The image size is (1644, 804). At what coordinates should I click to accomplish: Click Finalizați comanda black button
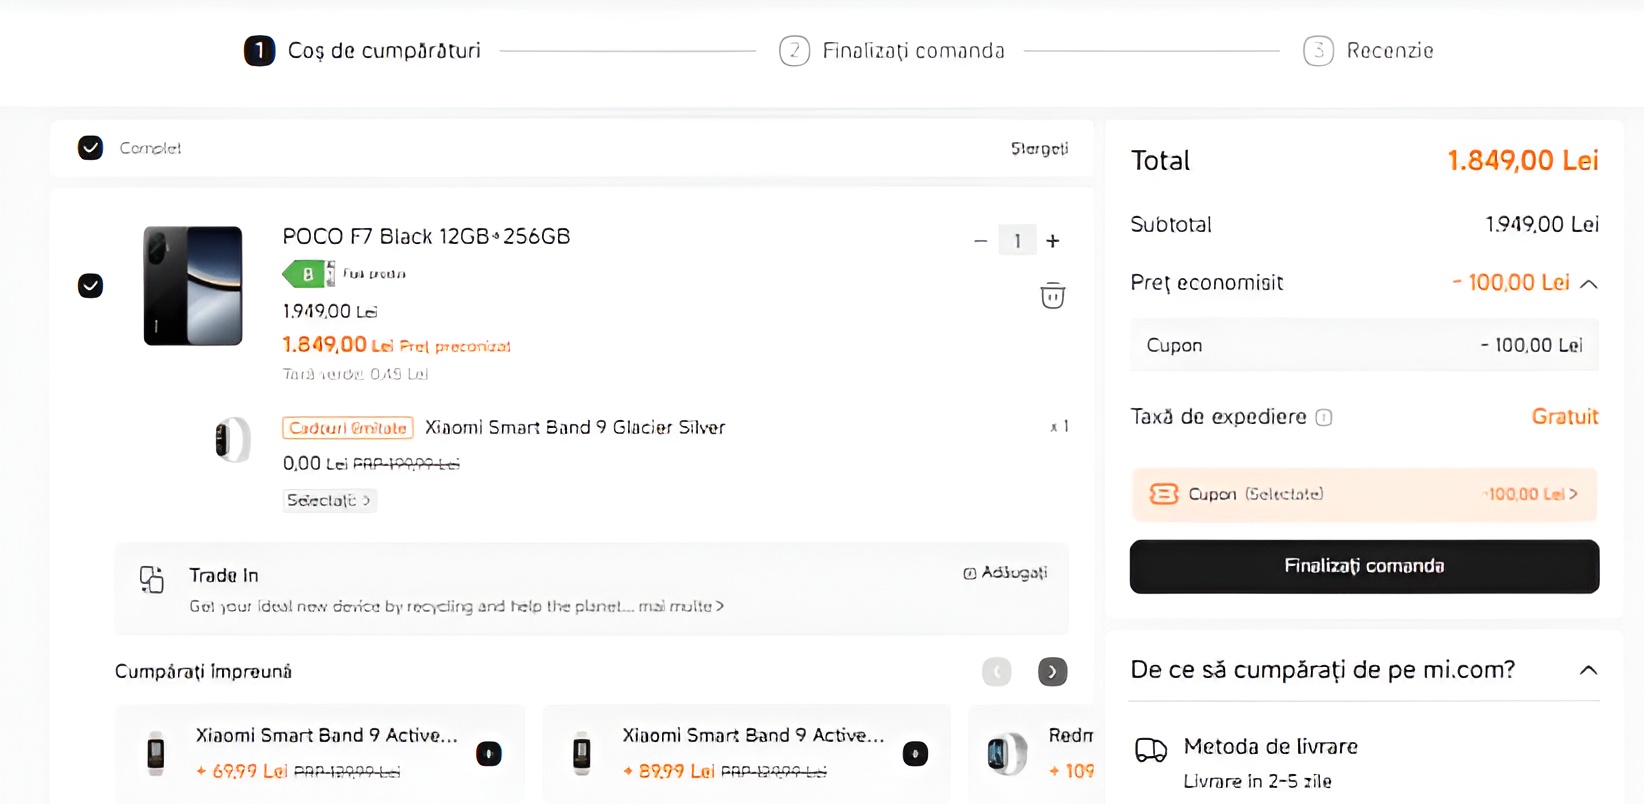1364,566
